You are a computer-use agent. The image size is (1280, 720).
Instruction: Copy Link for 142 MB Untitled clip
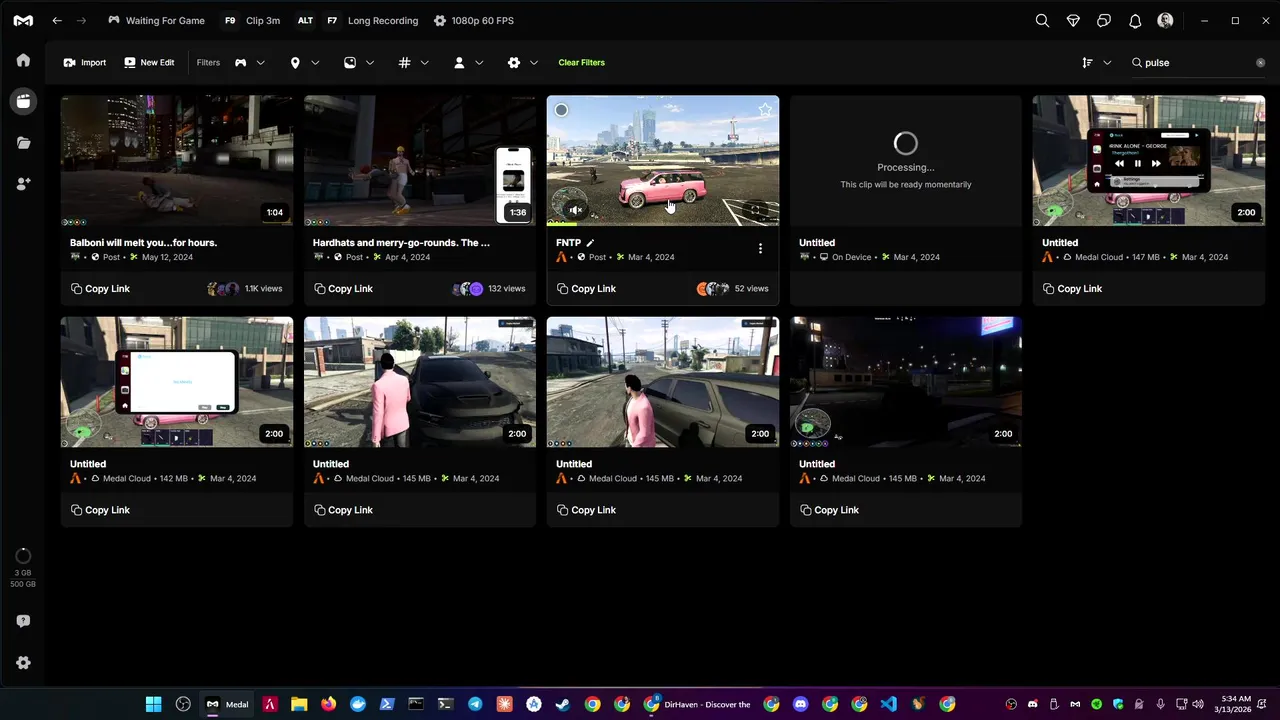pyautogui.click(x=100, y=510)
